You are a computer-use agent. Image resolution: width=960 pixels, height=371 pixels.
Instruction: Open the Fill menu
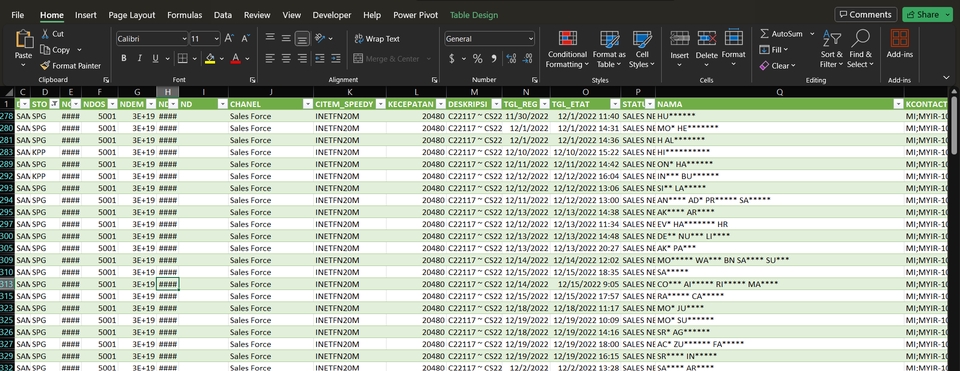pos(774,50)
